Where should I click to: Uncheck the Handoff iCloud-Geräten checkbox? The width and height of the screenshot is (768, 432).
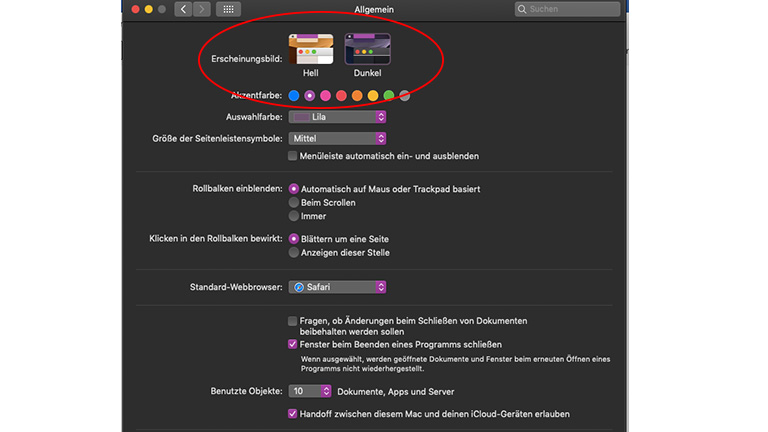click(x=293, y=414)
